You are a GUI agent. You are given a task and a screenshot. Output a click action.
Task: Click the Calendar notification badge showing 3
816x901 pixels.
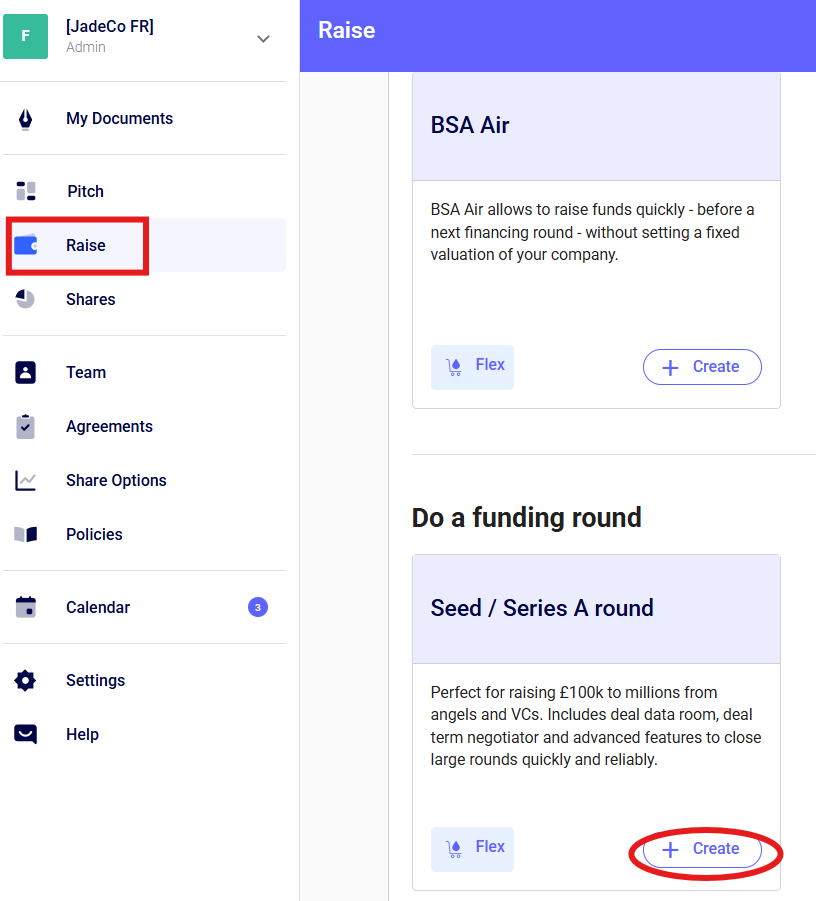click(x=258, y=607)
